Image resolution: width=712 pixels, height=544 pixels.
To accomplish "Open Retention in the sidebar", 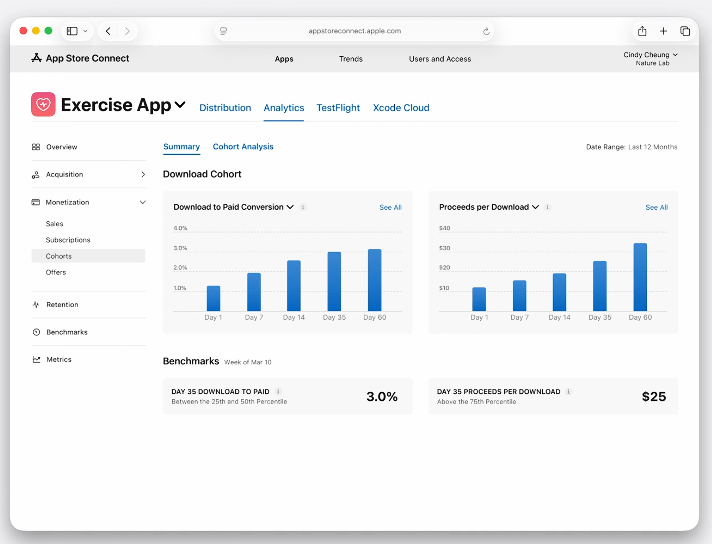I will tap(62, 304).
